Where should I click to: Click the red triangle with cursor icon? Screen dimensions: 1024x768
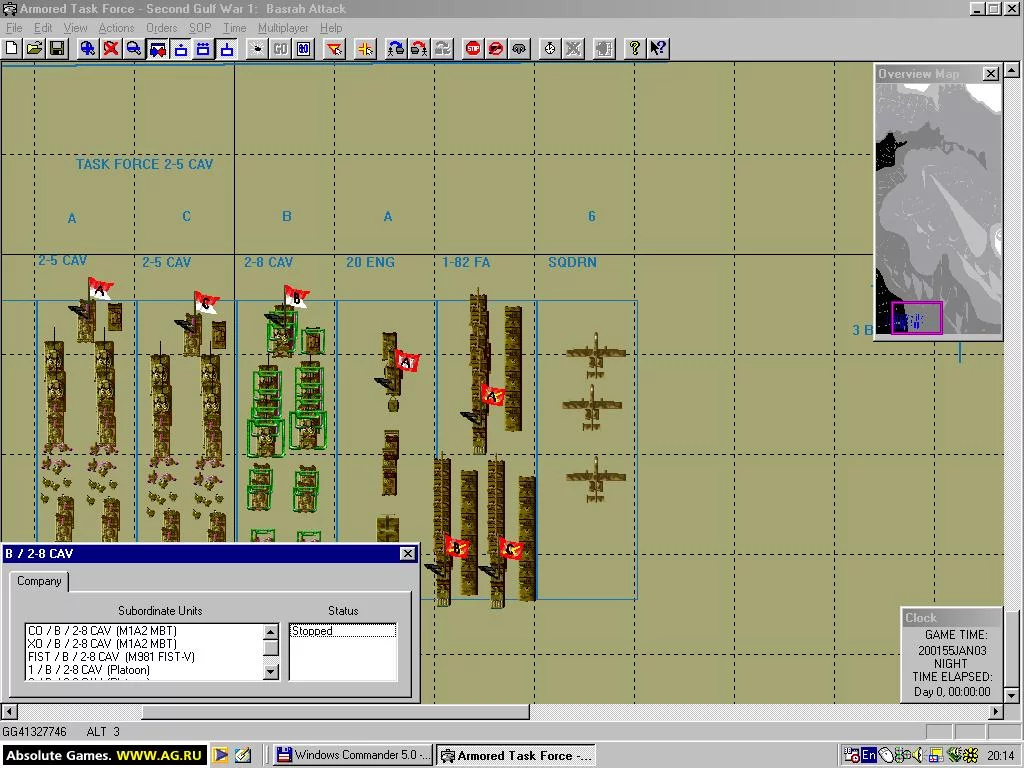(334, 48)
